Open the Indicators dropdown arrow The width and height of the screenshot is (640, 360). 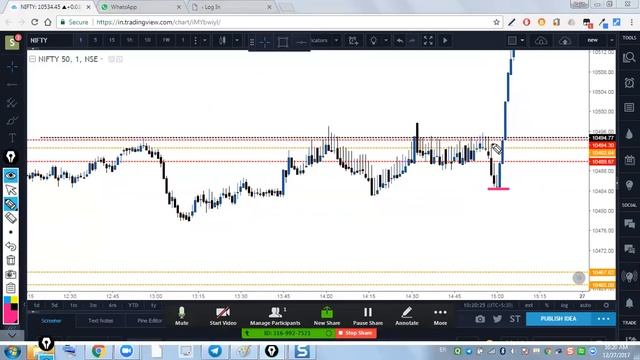coord(336,40)
